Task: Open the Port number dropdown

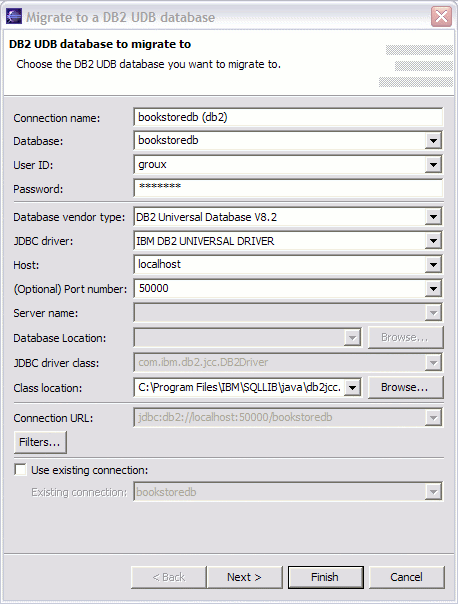Action: point(433,289)
